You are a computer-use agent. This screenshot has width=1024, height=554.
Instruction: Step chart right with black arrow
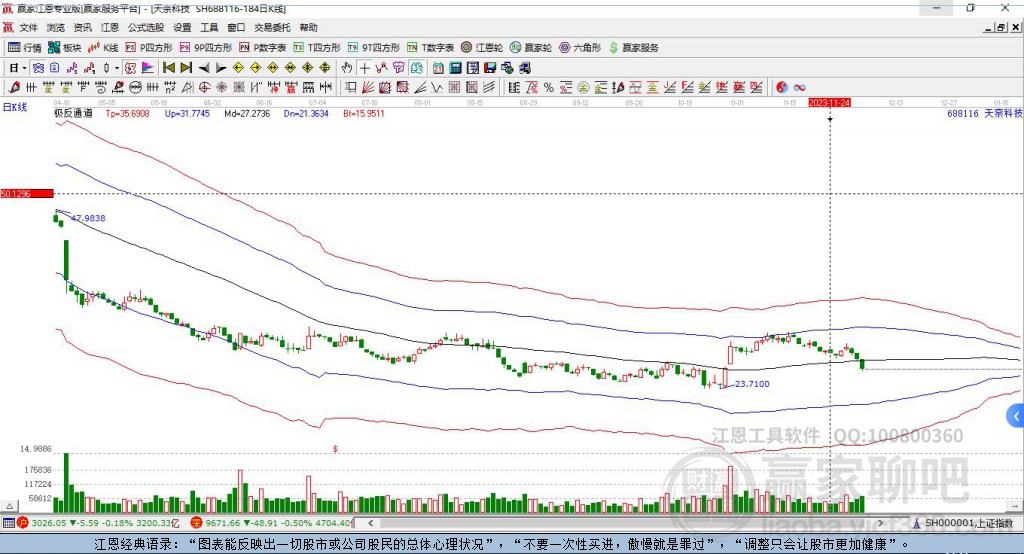tap(221, 68)
